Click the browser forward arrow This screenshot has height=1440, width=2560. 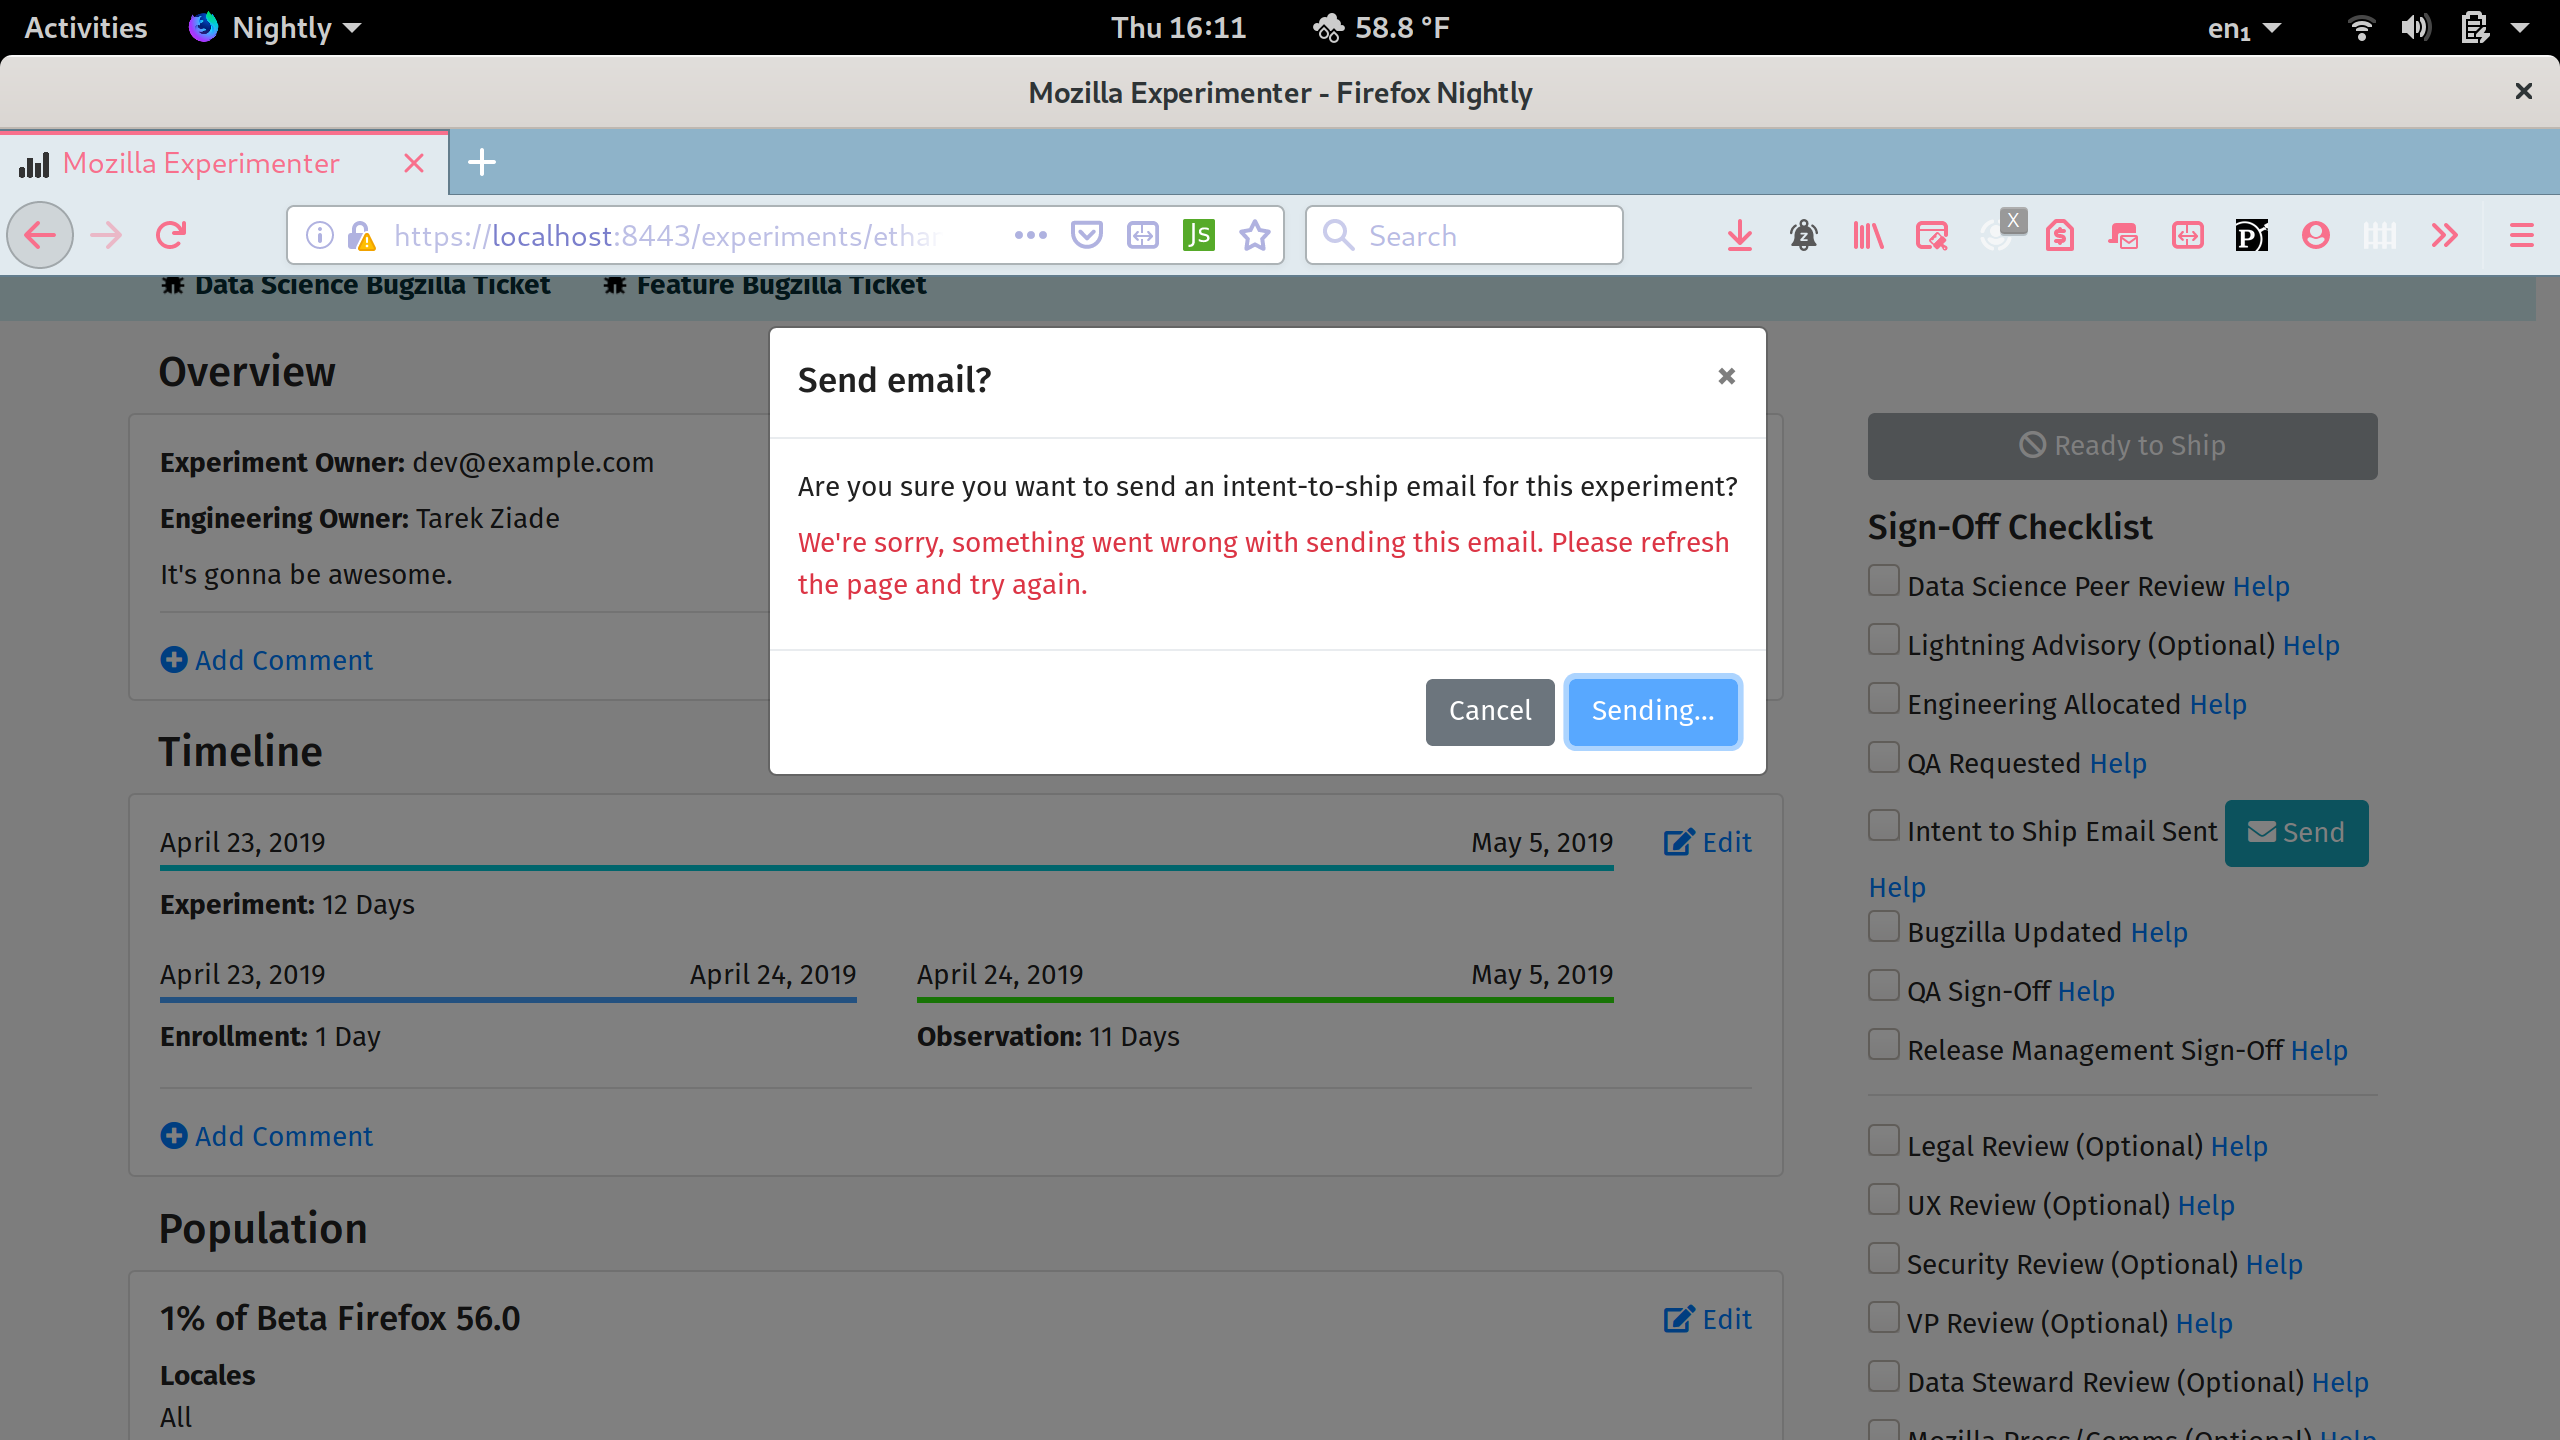click(106, 236)
